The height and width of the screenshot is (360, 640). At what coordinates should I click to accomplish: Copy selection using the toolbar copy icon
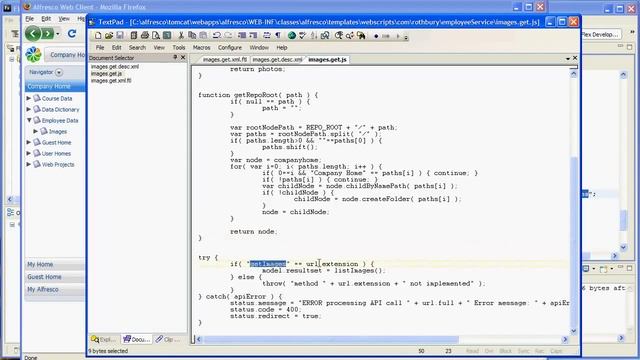[192, 36]
